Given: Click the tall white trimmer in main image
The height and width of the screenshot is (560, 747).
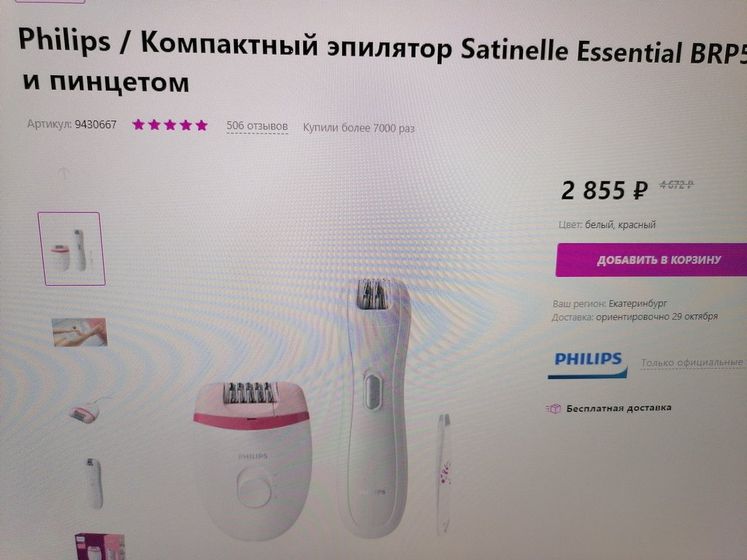Looking at the screenshot, I should (375, 409).
